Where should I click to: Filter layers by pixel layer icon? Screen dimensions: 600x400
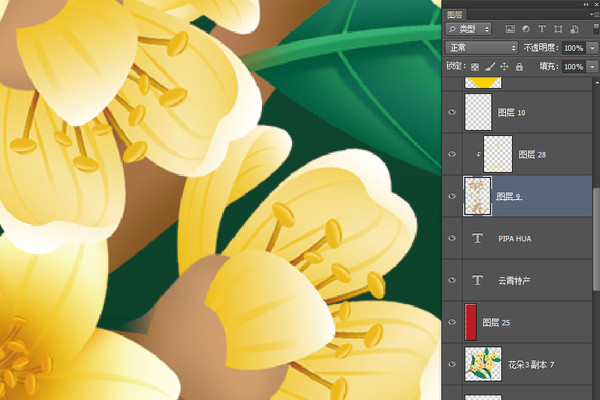point(510,29)
